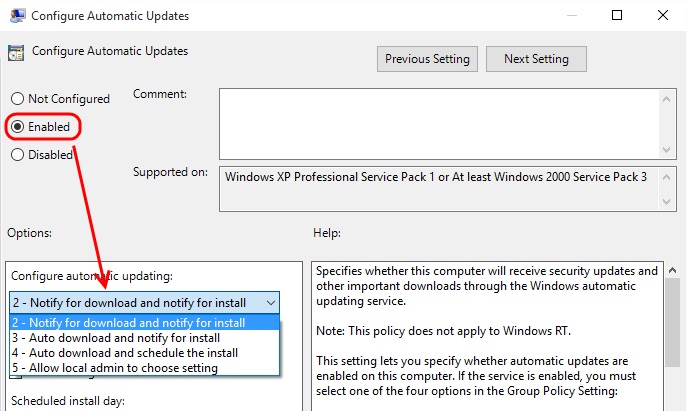Select the Not Configured radio button
Viewport: 687px width, 411px height.
pyautogui.click(x=17, y=99)
